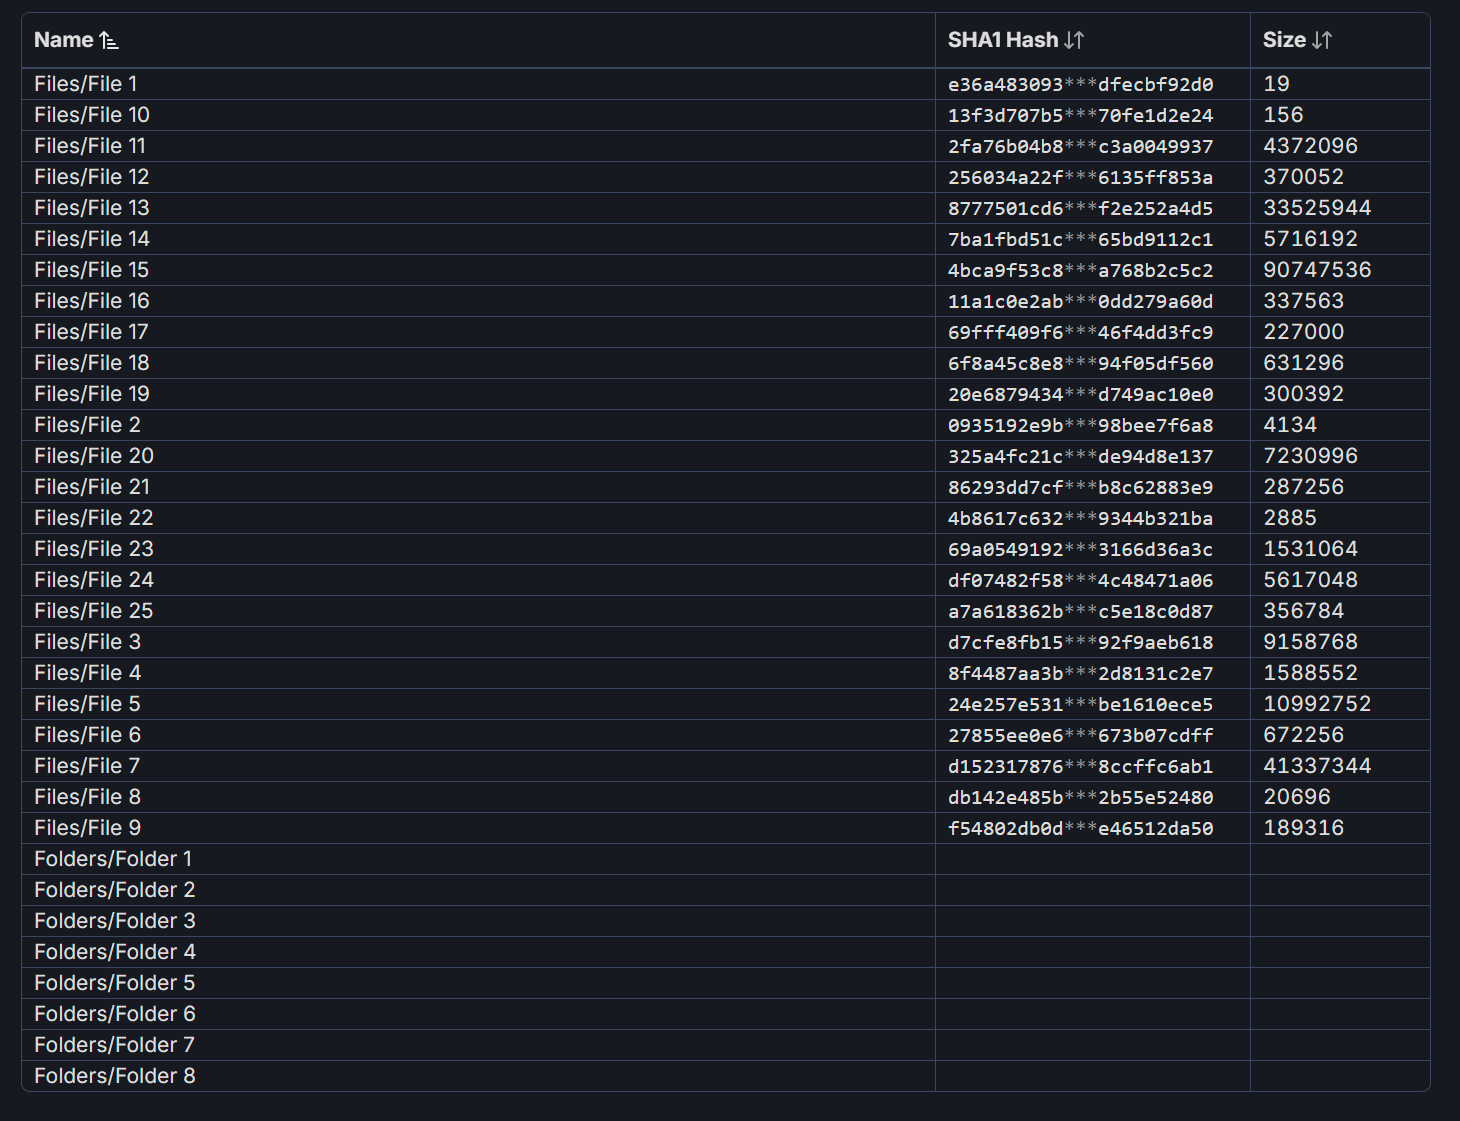Click the Folders/Folder 6 row
This screenshot has width=1460, height=1121.
pos(115,1014)
